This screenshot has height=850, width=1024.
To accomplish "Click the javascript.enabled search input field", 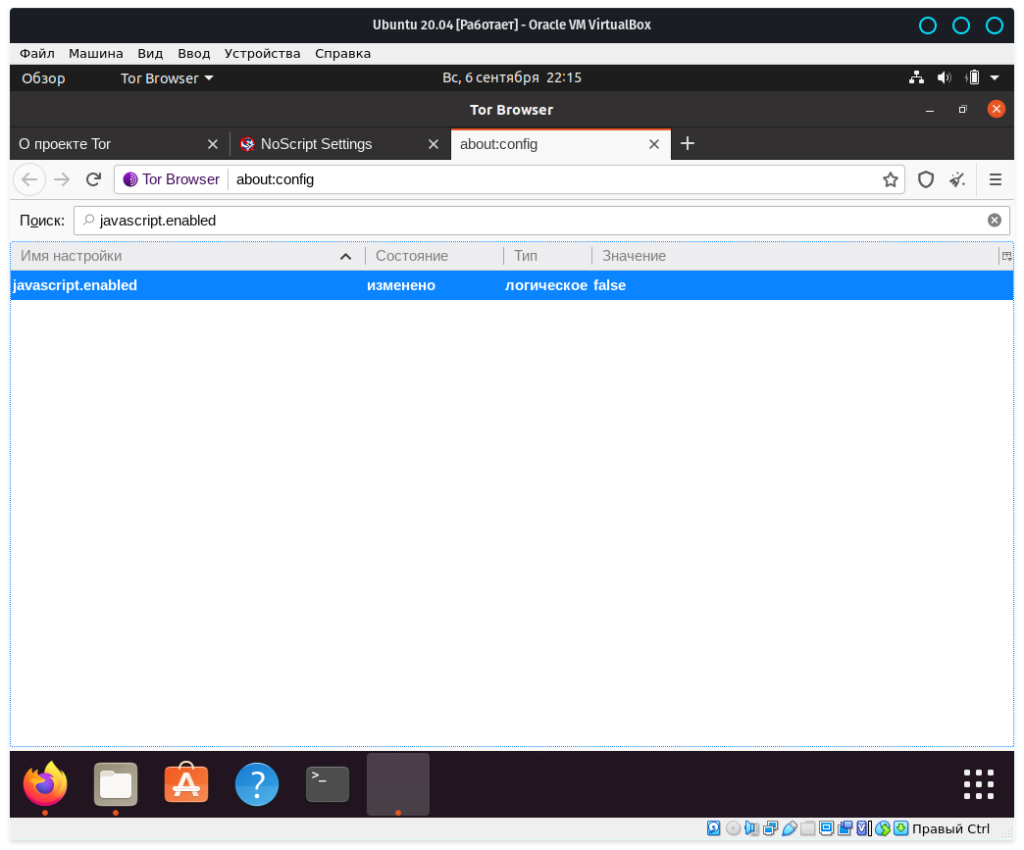I will pos(530,220).
